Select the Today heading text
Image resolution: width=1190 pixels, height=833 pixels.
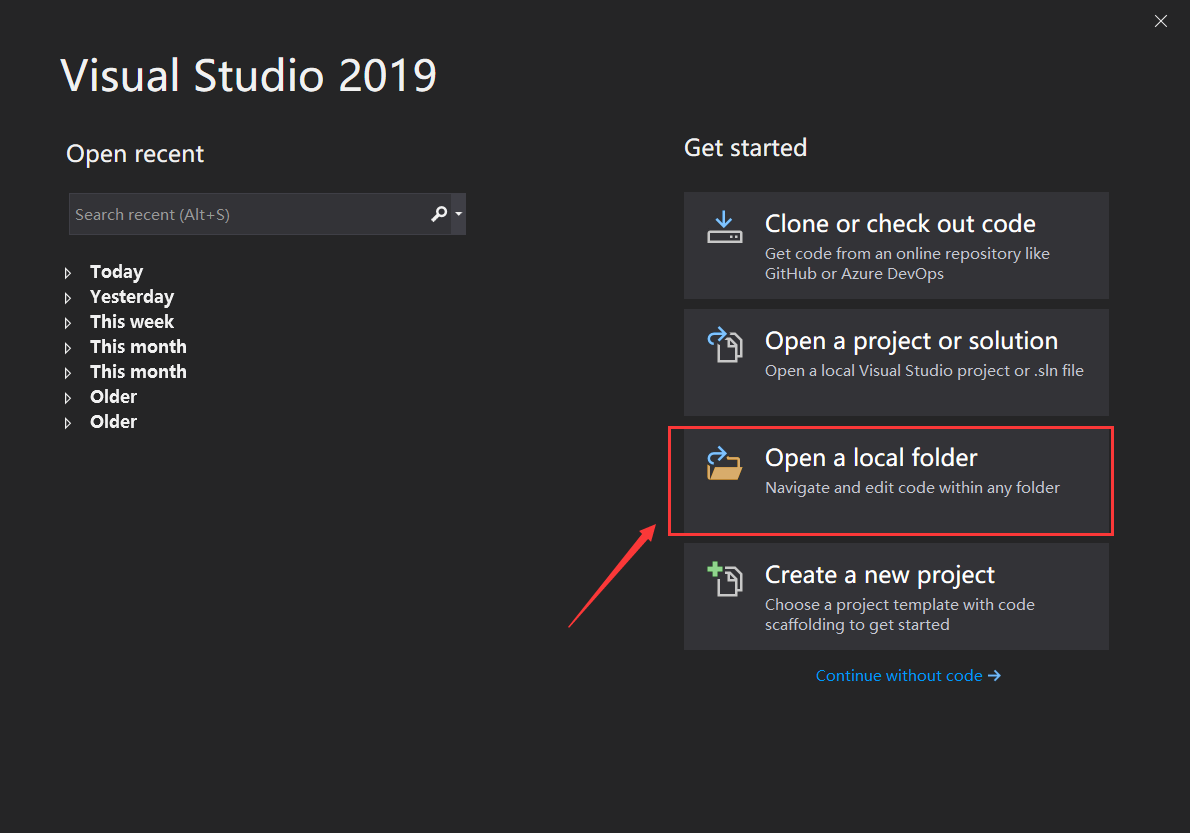pyautogui.click(x=116, y=272)
